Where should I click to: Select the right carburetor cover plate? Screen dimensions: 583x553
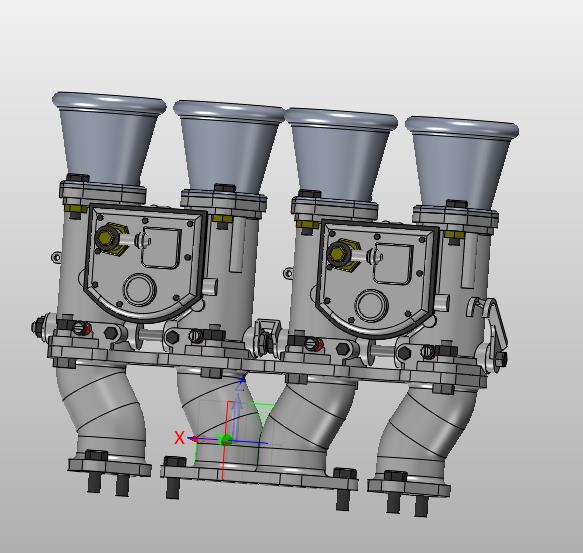[377, 278]
